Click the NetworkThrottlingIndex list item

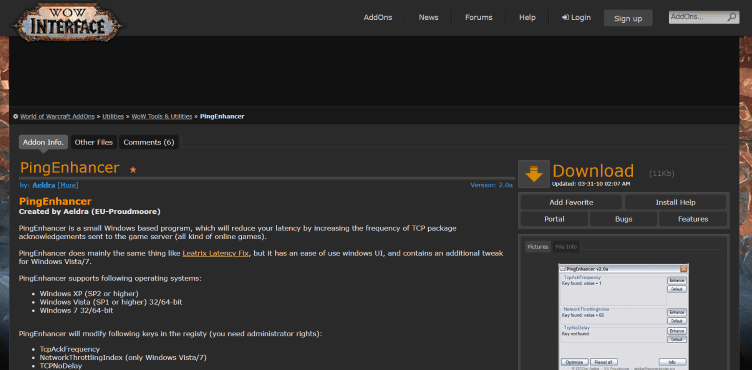[x=123, y=358]
